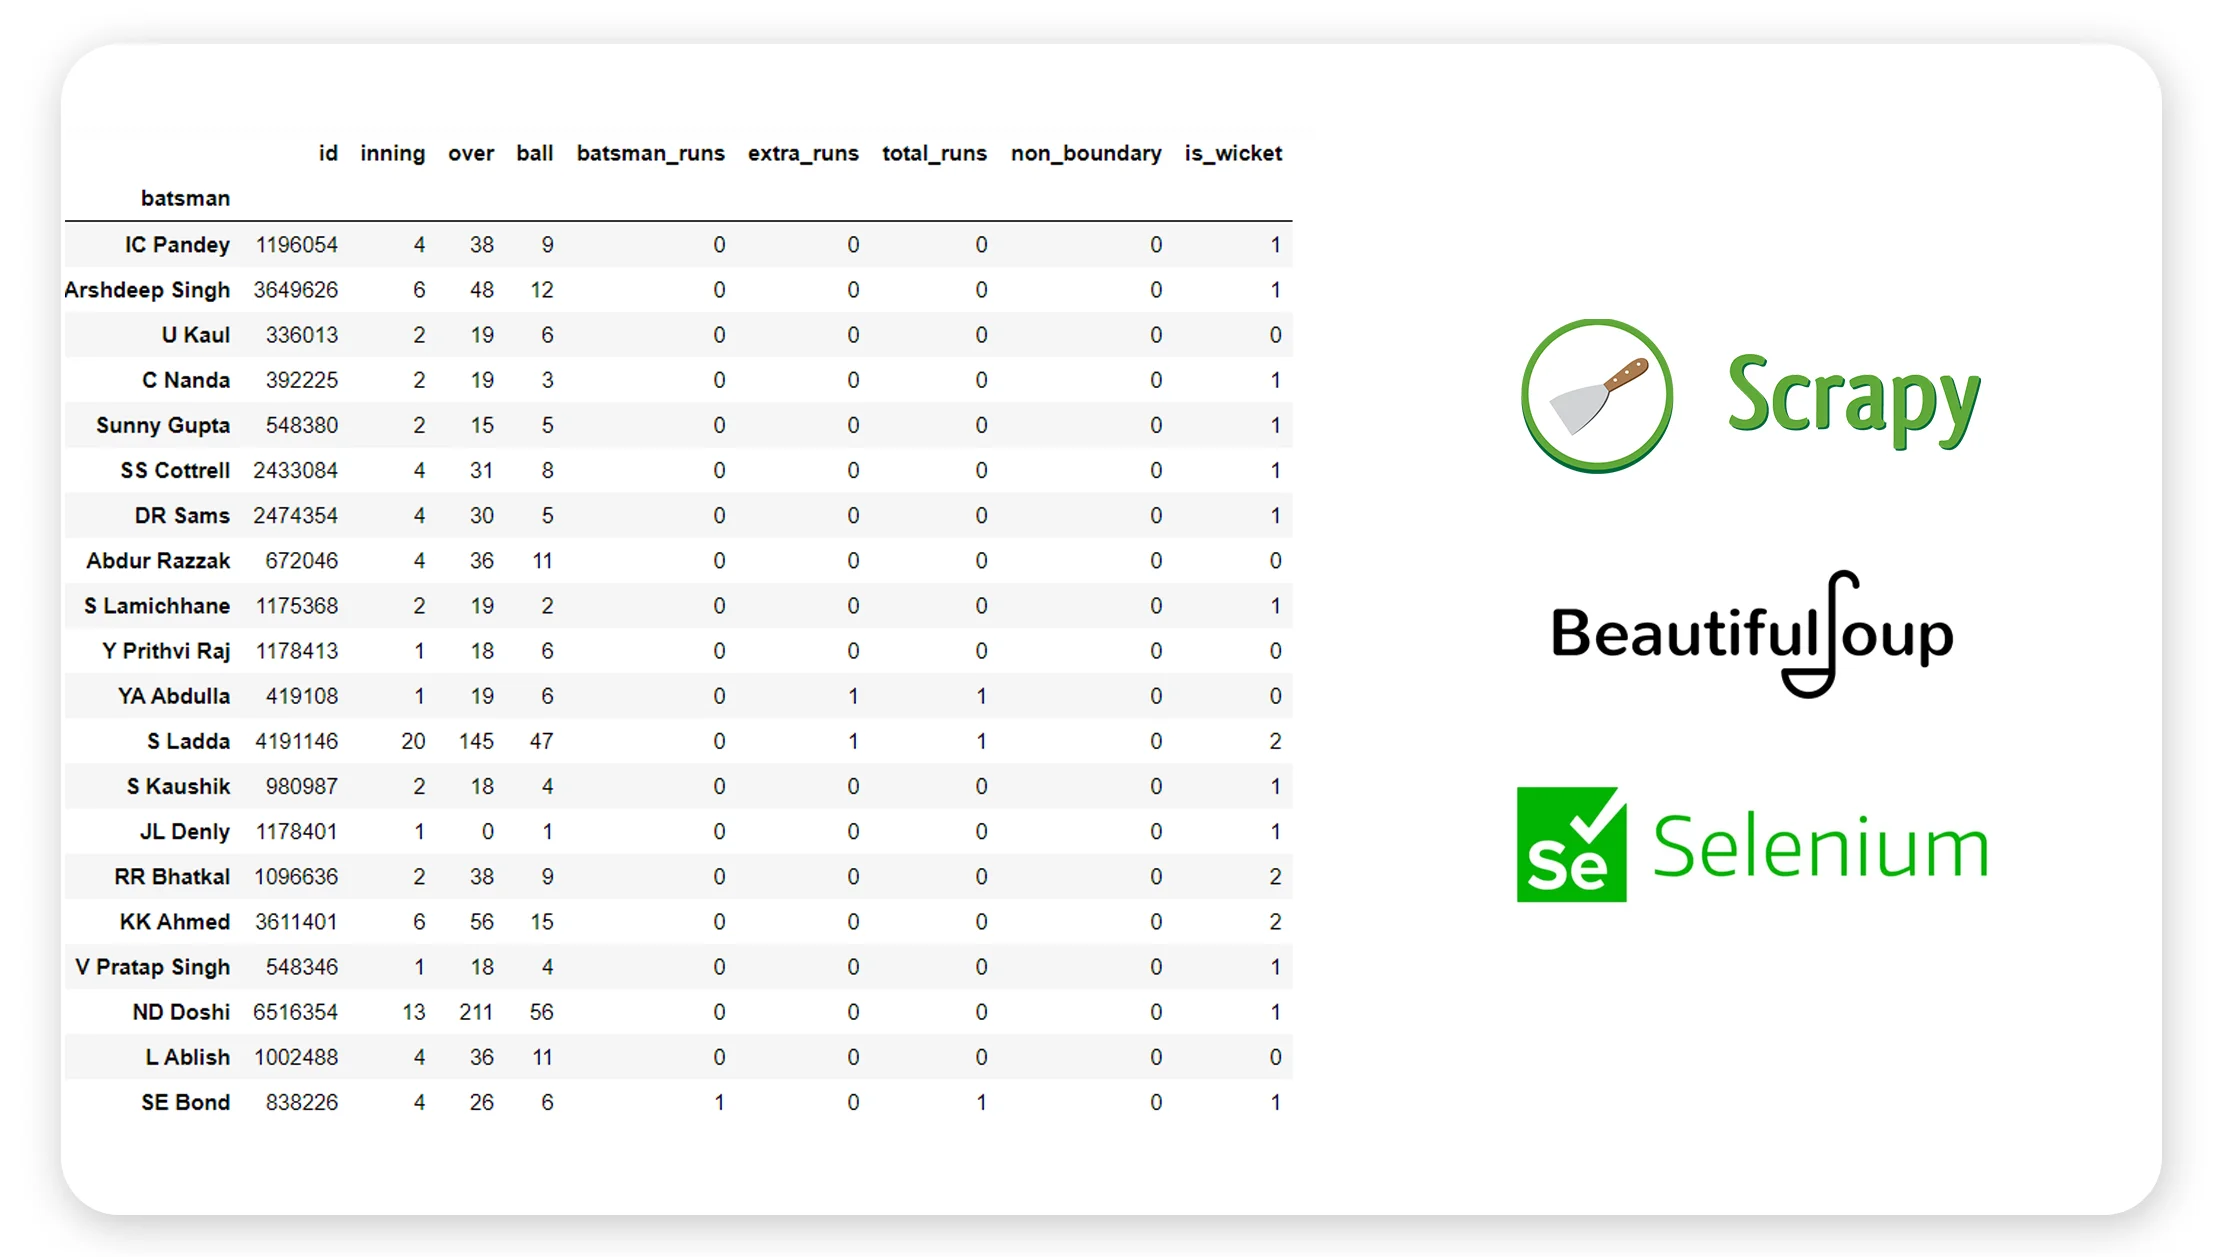
Task: Click the 'Abdur Razzak' row label
Action: pyautogui.click(x=158, y=560)
